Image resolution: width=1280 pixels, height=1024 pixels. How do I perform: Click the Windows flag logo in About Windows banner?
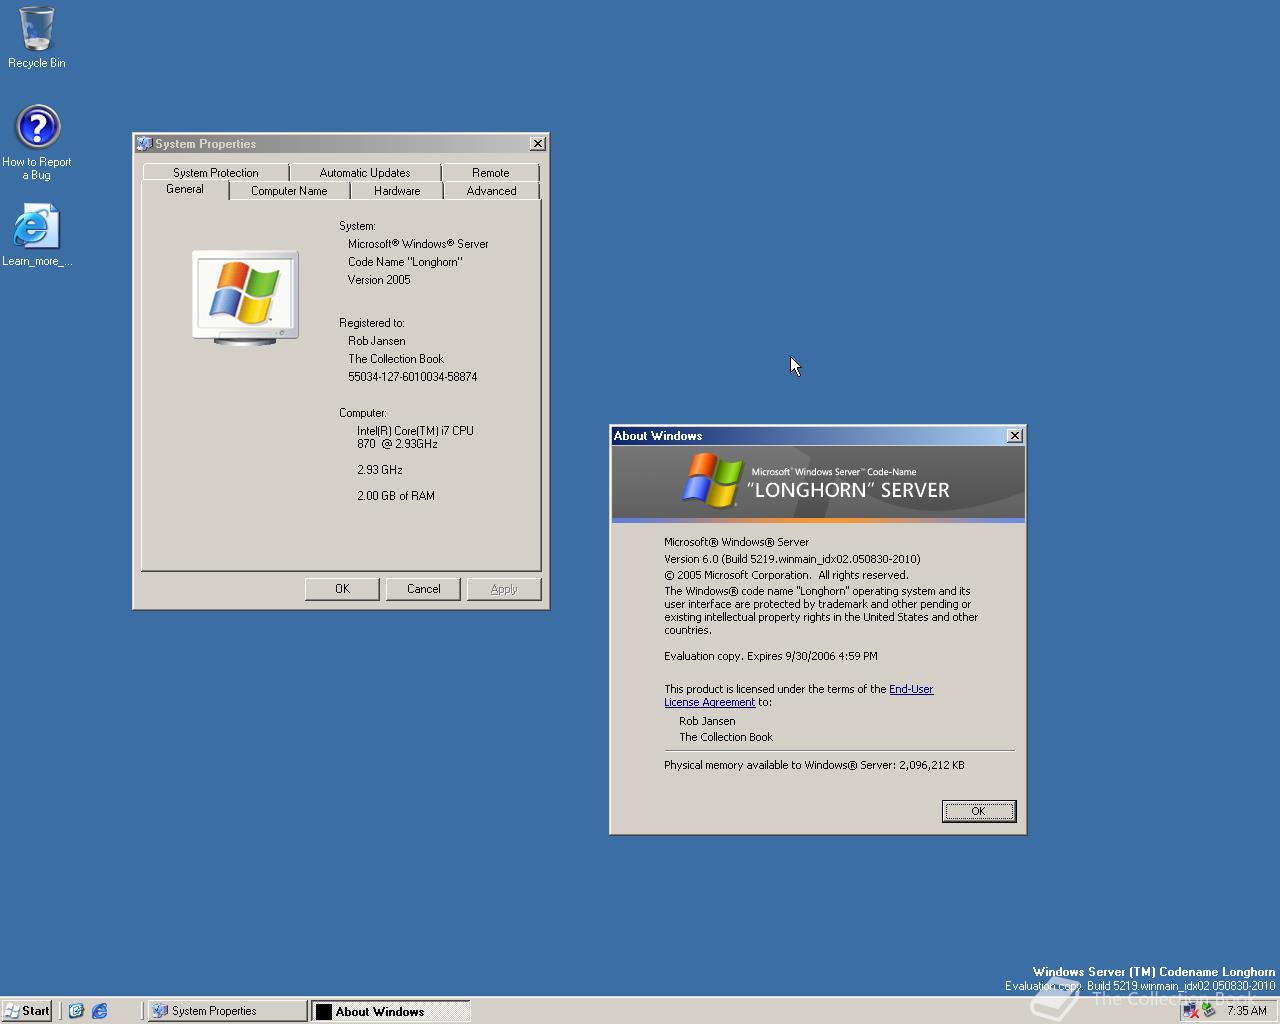712,480
